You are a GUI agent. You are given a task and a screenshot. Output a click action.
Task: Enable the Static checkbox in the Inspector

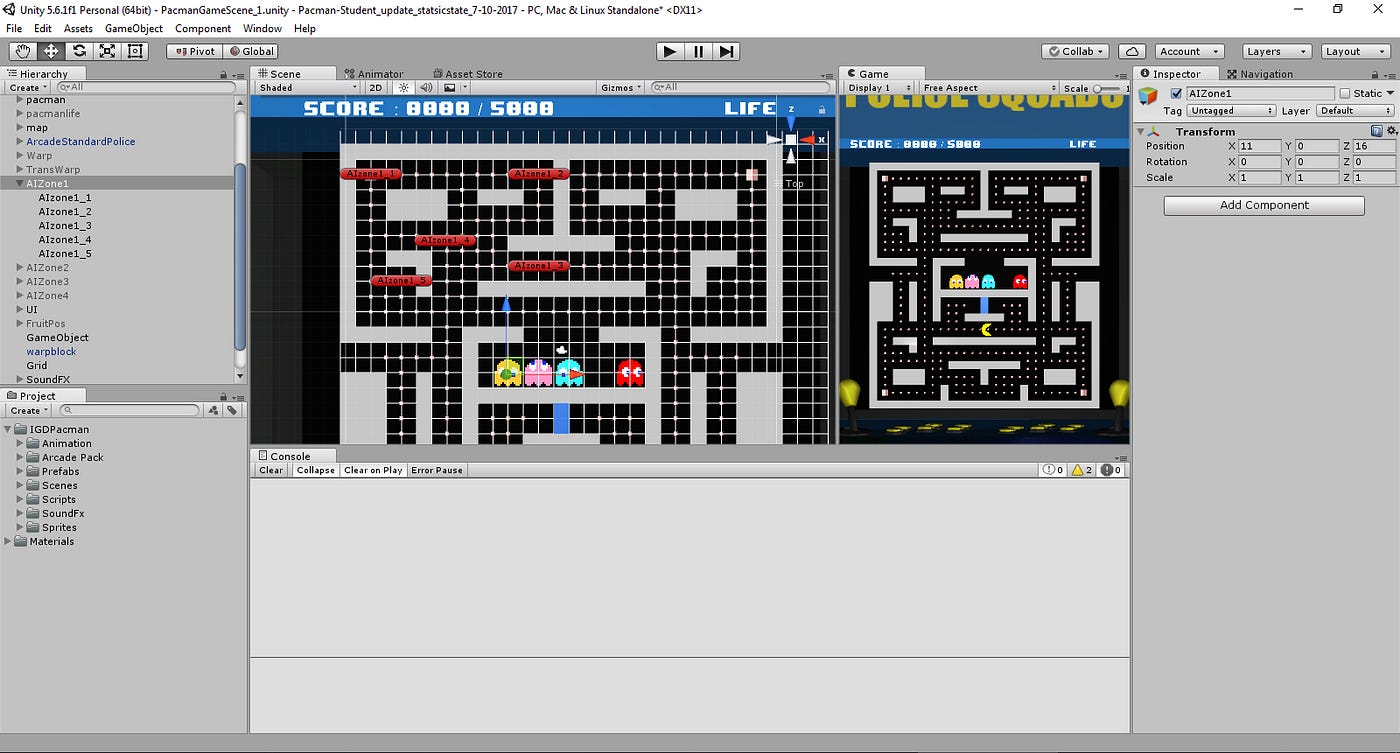1344,92
